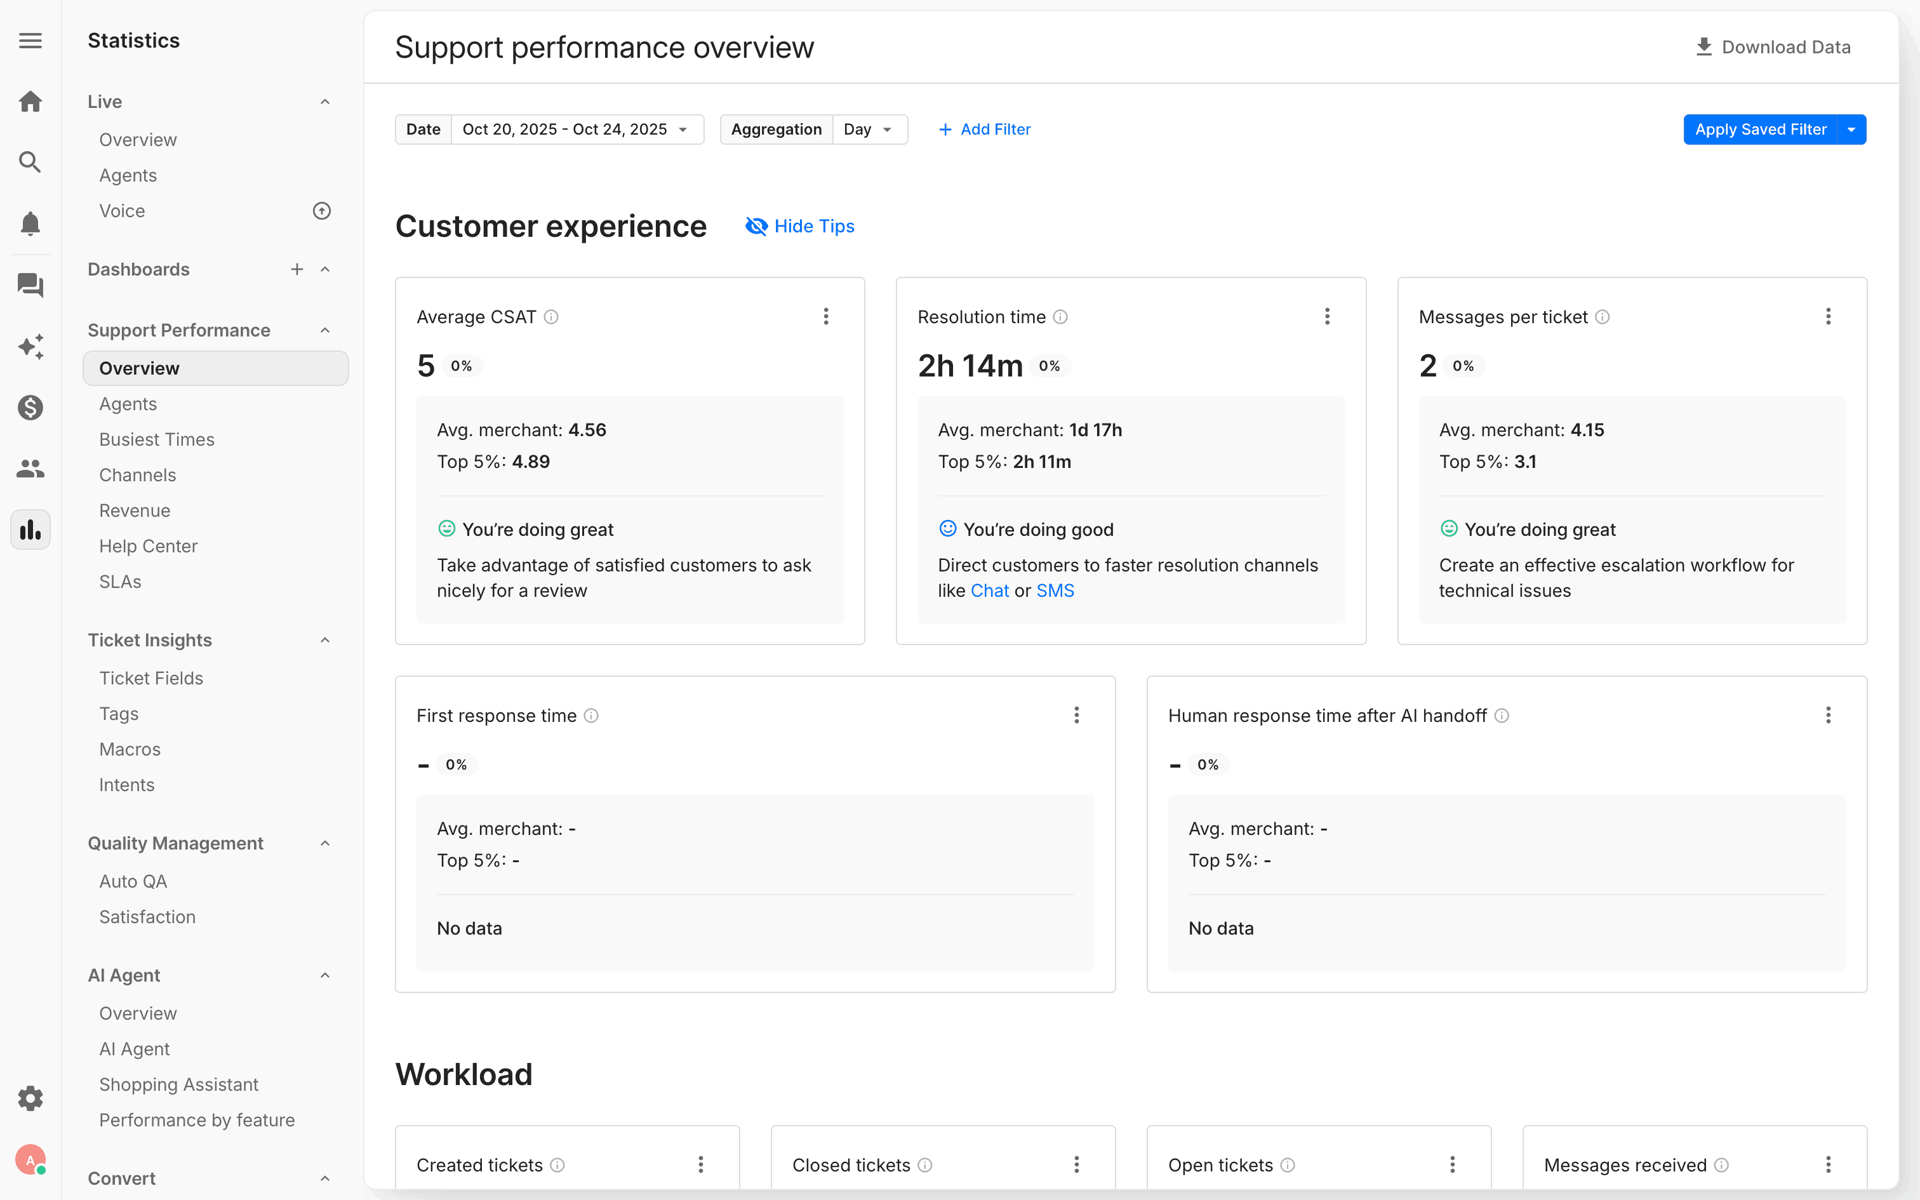The height and width of the screenshot is (1200, 1920).
Task: Open the date range dropdown
Action: click(576, 129)
